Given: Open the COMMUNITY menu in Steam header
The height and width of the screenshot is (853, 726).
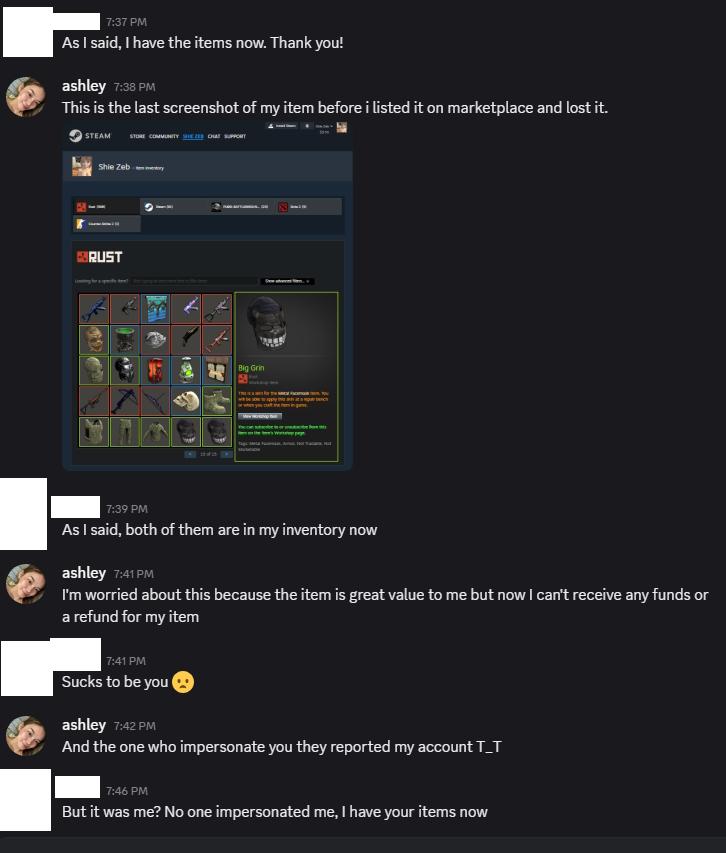Looking at the screenshot, I should 164,136.
